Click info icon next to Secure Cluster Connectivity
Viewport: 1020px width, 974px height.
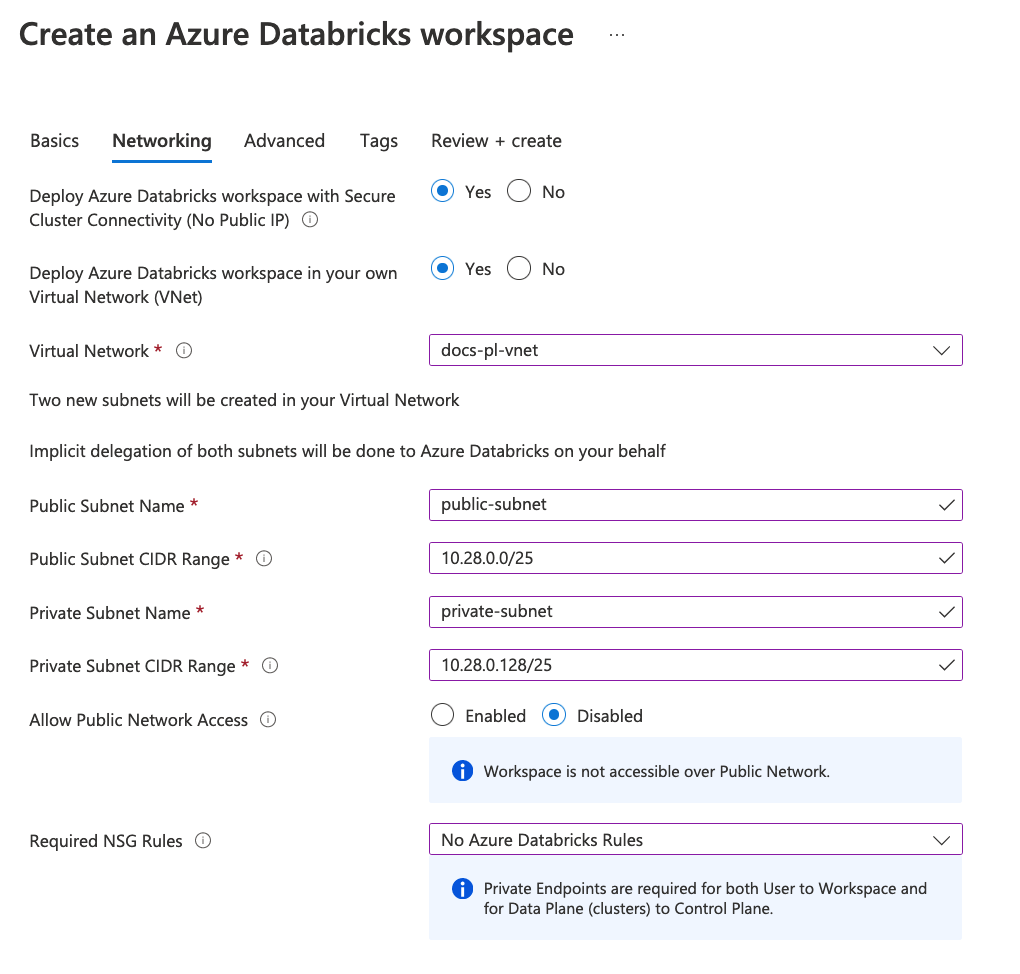click(310, 220)
